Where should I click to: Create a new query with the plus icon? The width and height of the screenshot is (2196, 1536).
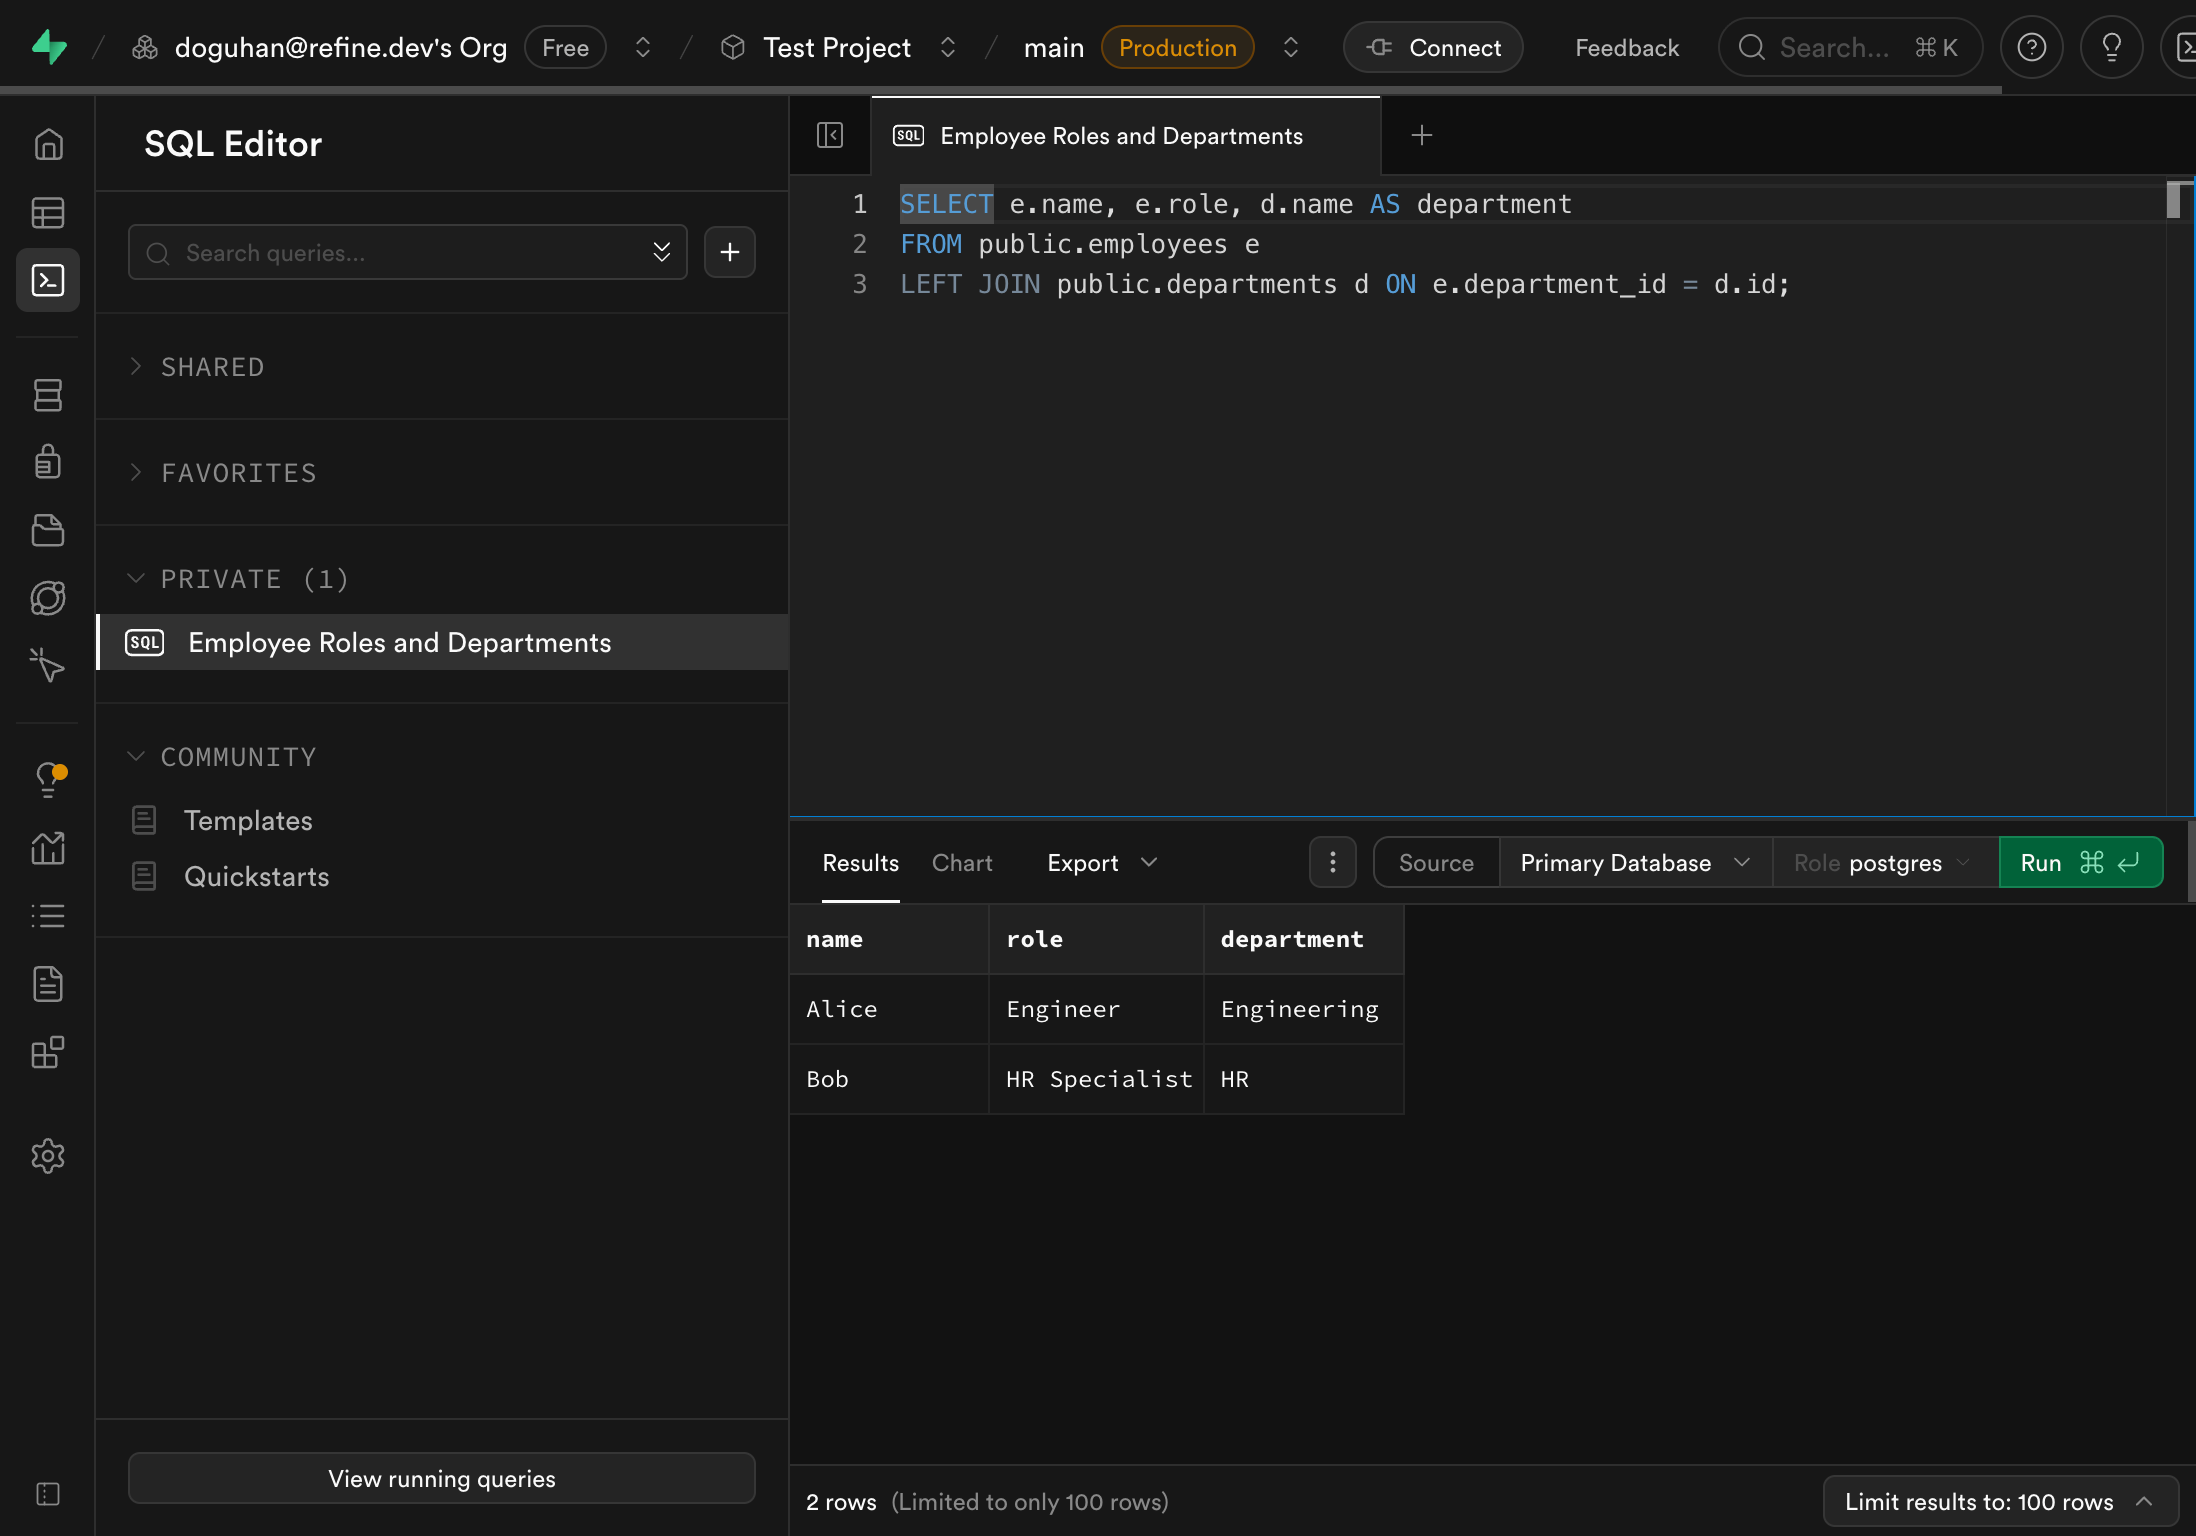pyautogui.click(x=729, y=252)
